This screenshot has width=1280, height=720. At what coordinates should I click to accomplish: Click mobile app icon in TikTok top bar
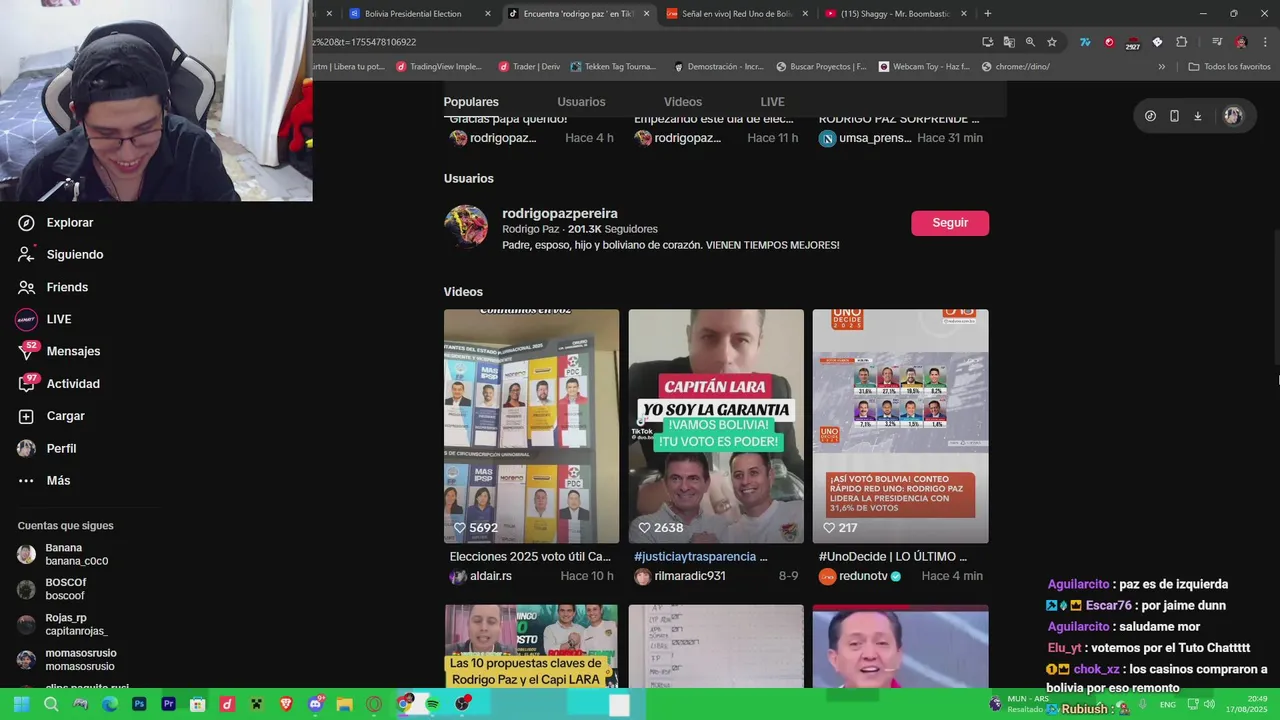click(1174, 116)
